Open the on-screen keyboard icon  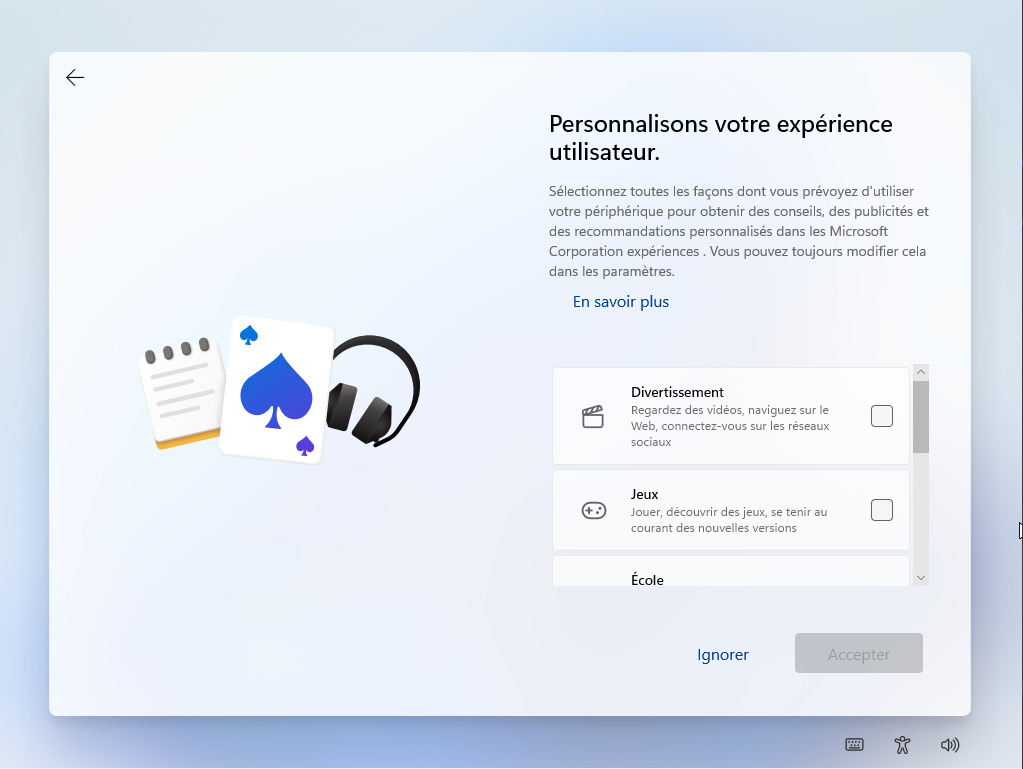click(854, 745)
